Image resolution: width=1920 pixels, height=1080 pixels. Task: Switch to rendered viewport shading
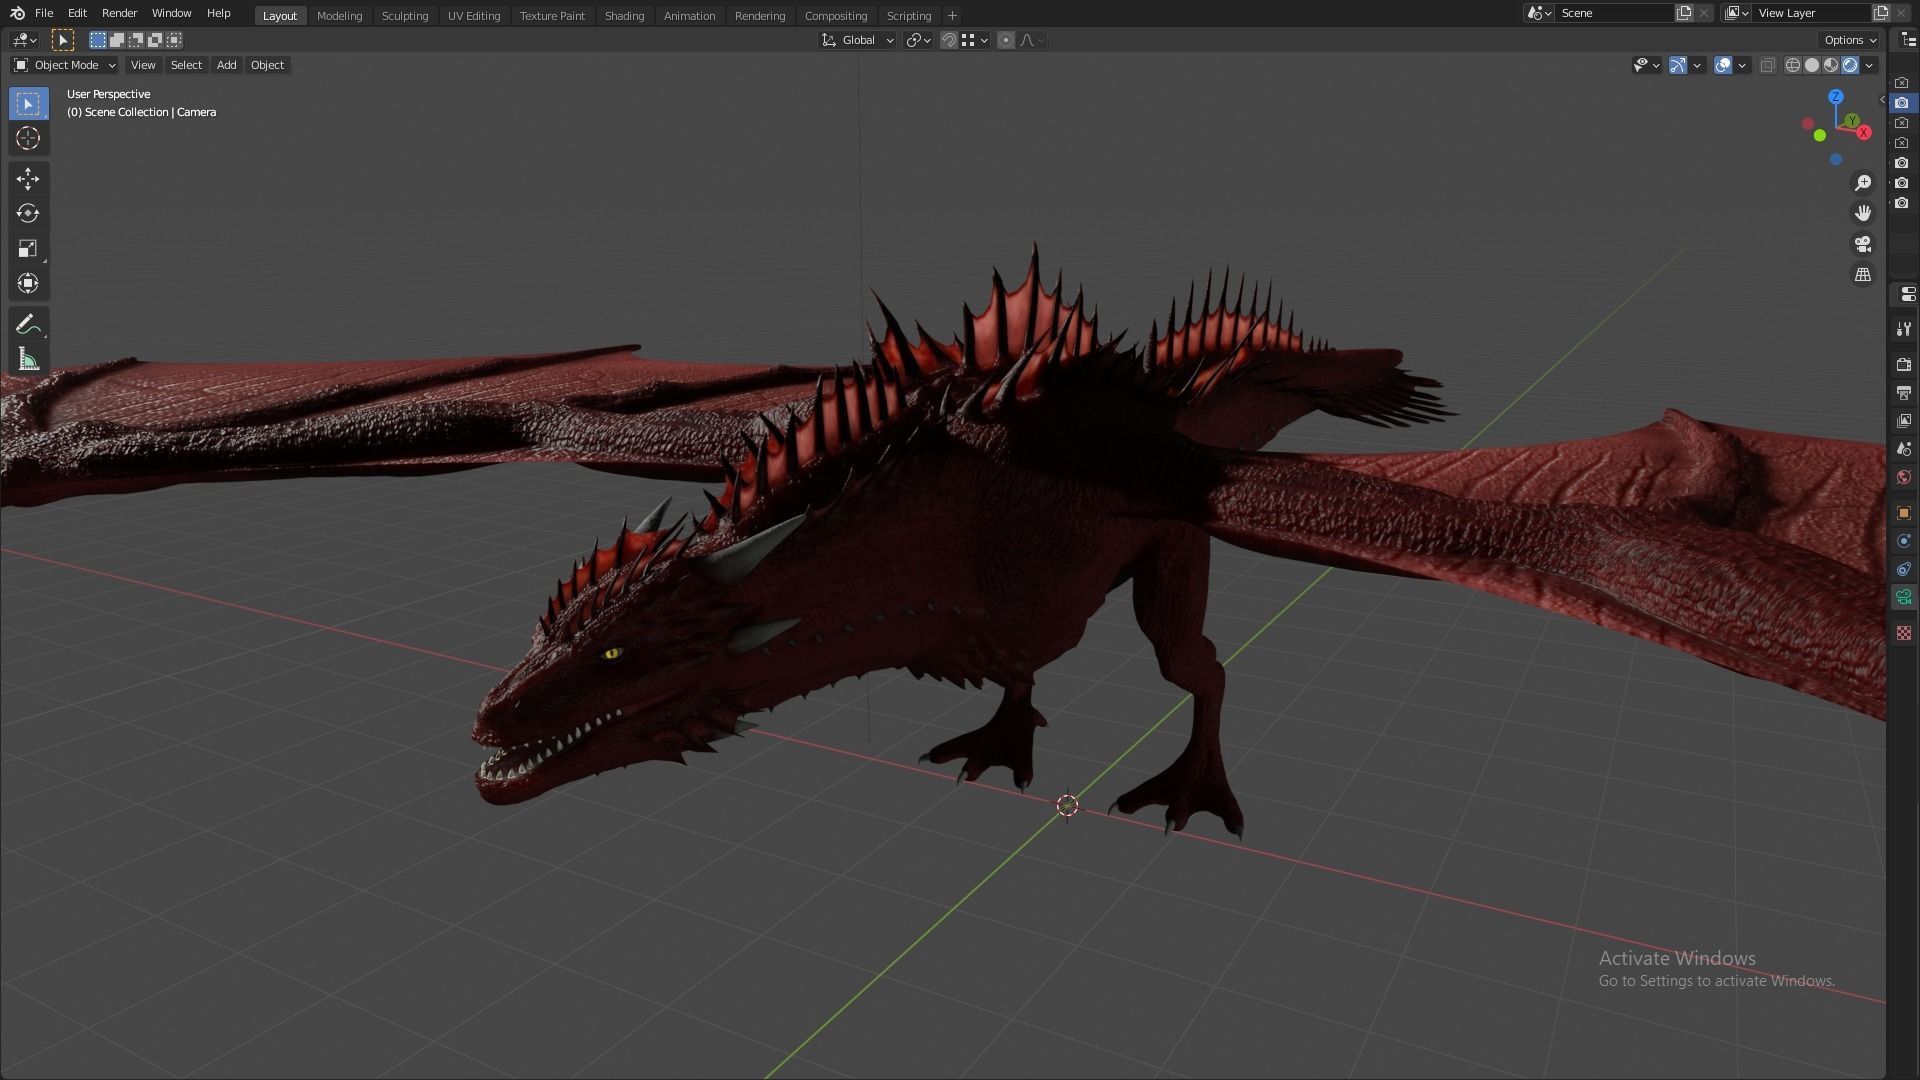point(1850,65)
